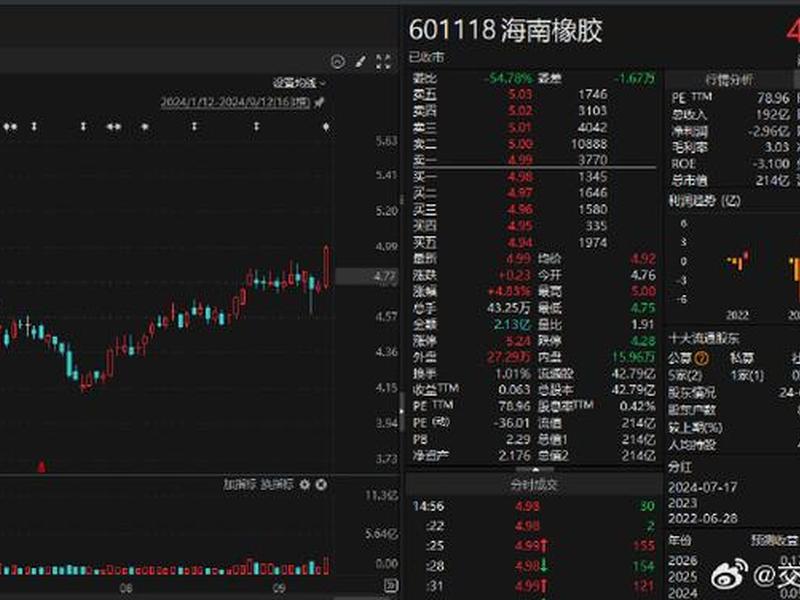Click the 最低 value 4.75
This screenshot has width=800, height=600.
point(643,308)
